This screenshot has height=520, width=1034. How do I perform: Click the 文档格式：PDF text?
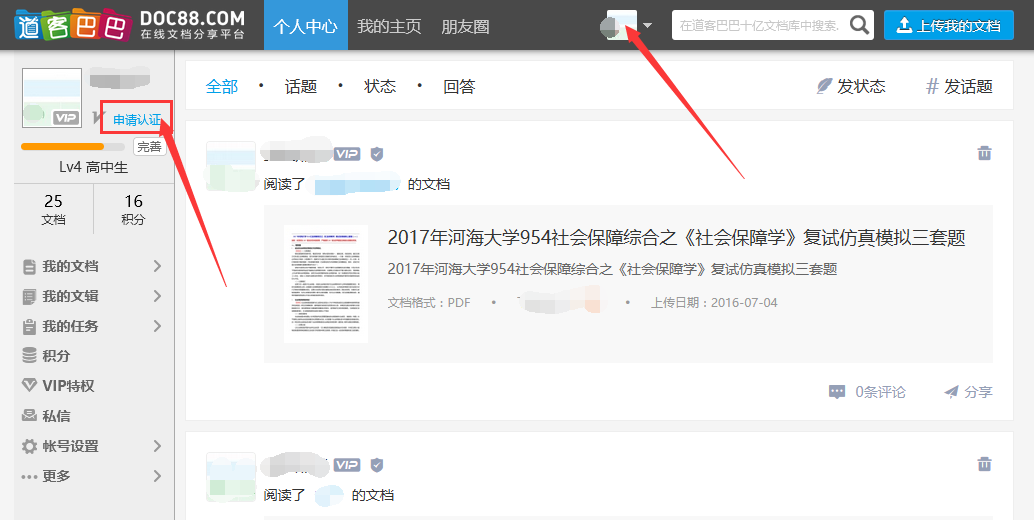pos(429,303)
